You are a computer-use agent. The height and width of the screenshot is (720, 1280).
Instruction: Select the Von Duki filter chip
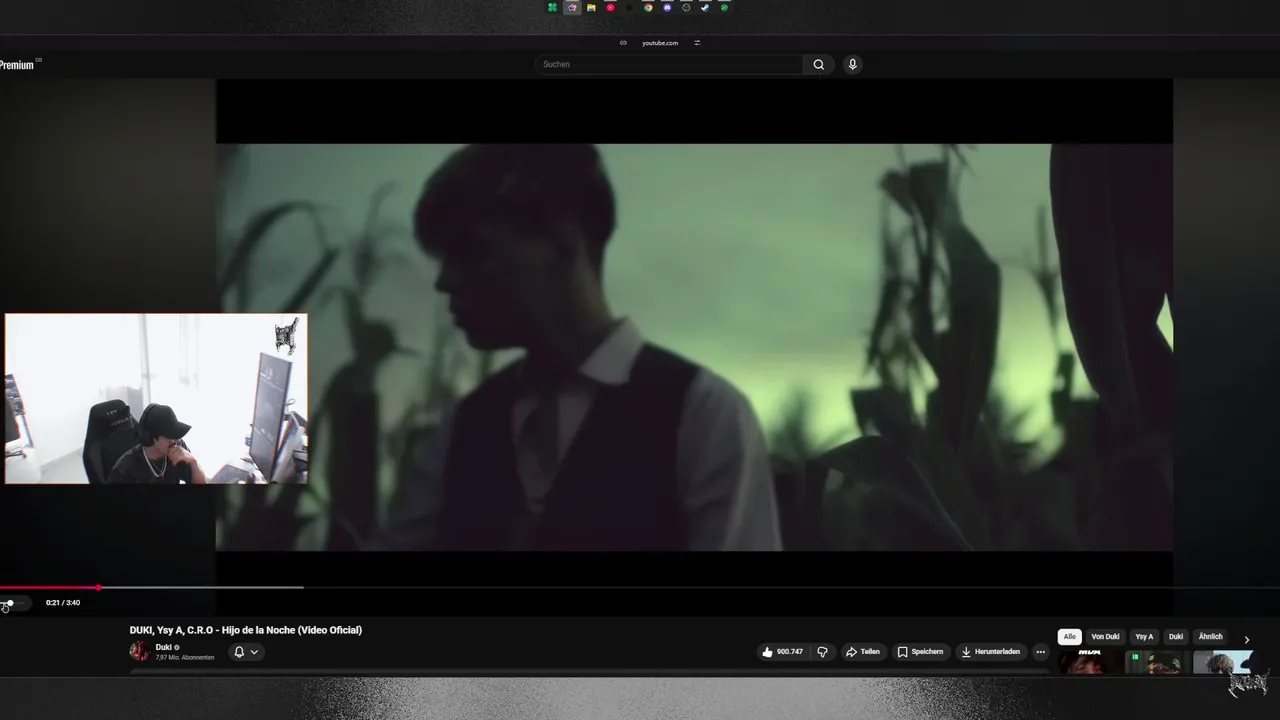click(1105, 637)
